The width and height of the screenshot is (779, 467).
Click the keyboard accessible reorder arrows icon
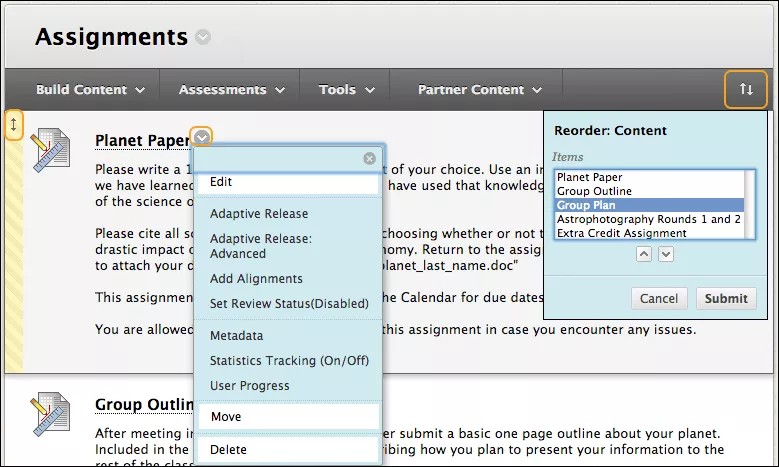[746, 89]
